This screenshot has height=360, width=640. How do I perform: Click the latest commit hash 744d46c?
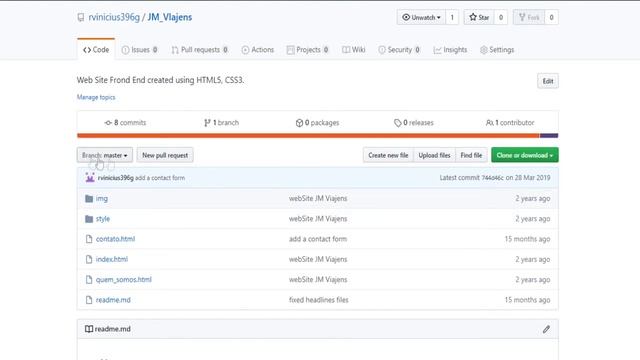(x=493, y=178)
